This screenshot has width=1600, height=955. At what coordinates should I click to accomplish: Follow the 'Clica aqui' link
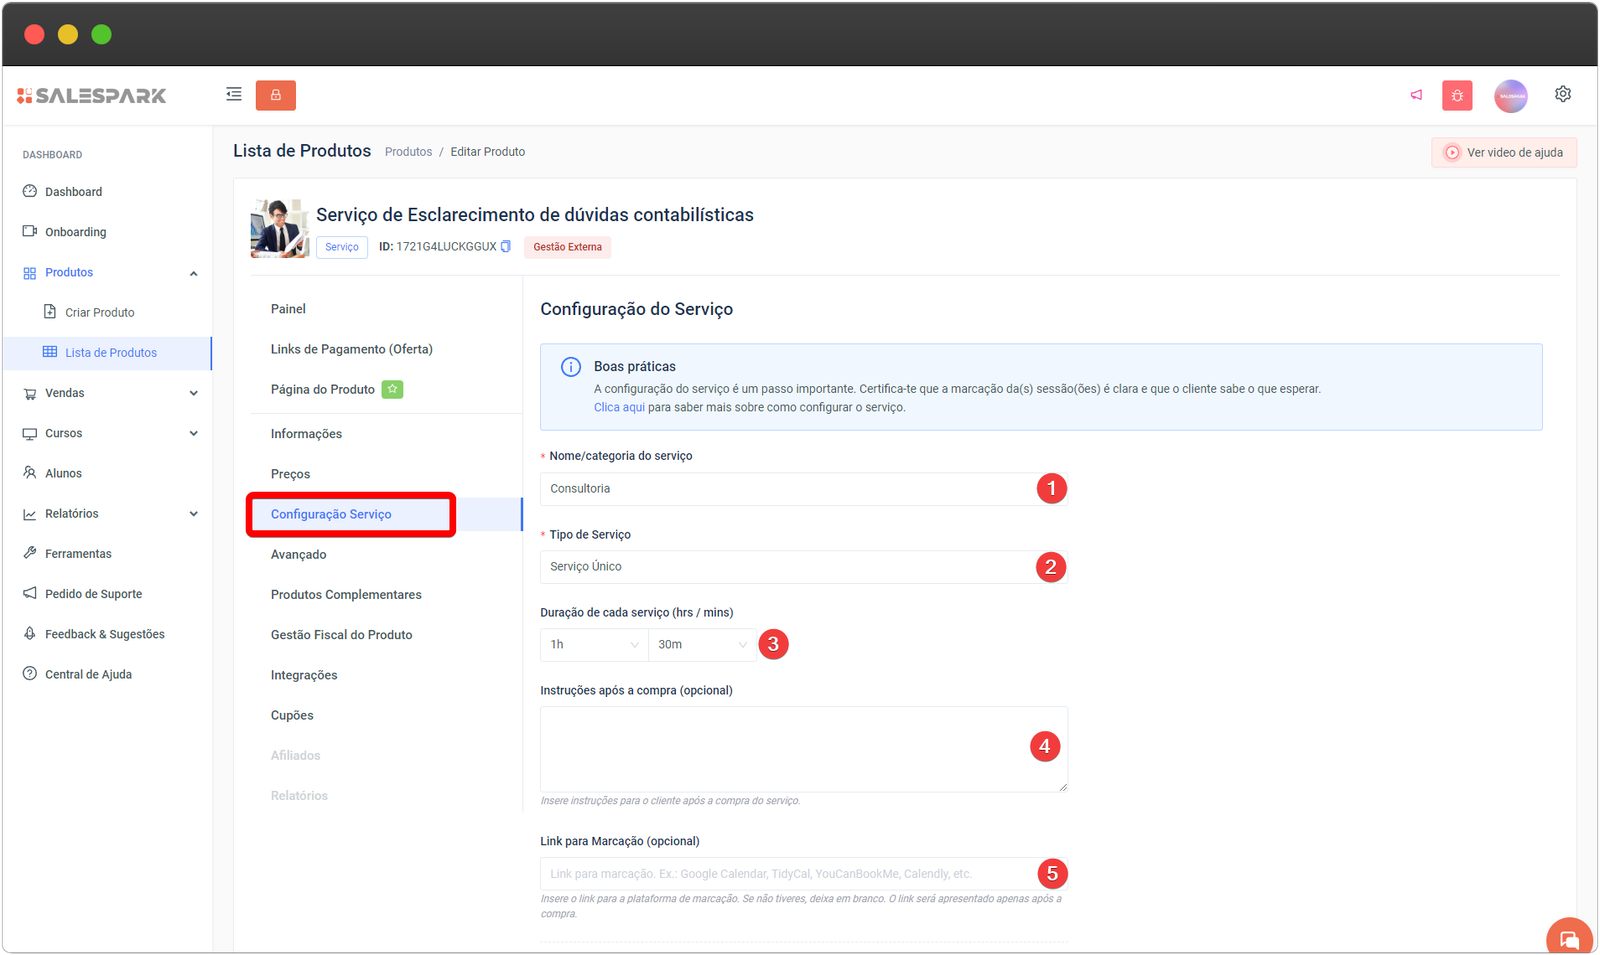(619, 408)
